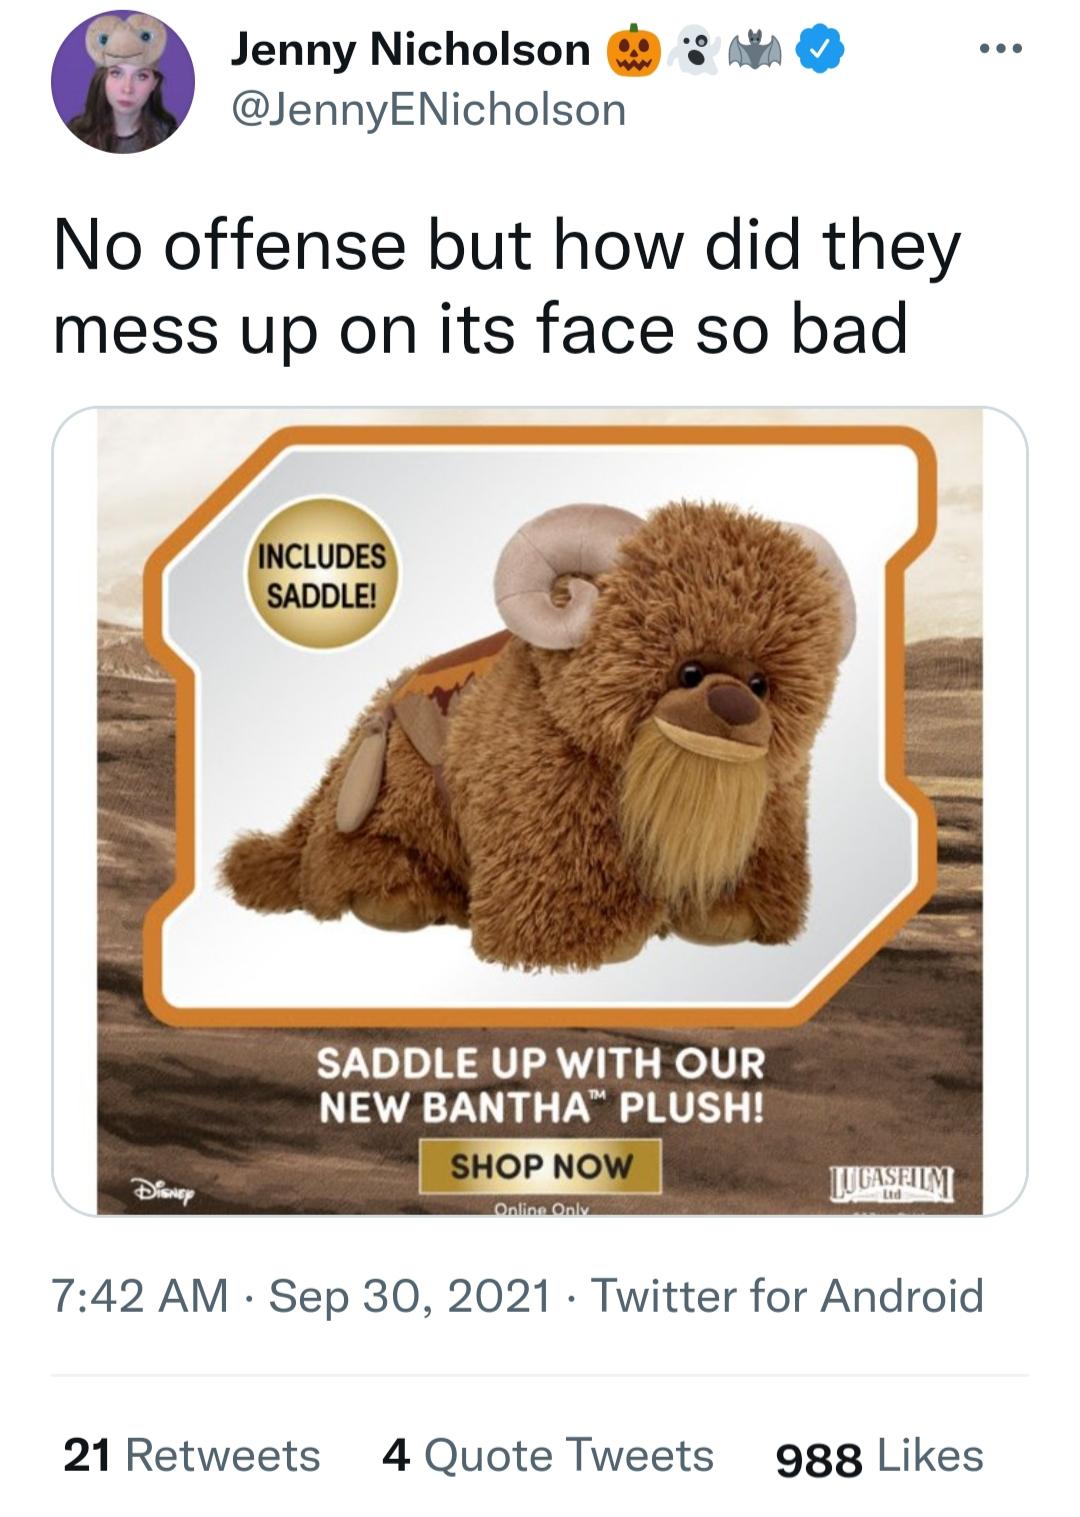Screen dimensions: 1080x1517
Task: Click the SHOP NOW button in image
Action: (x=541, y=1166)
